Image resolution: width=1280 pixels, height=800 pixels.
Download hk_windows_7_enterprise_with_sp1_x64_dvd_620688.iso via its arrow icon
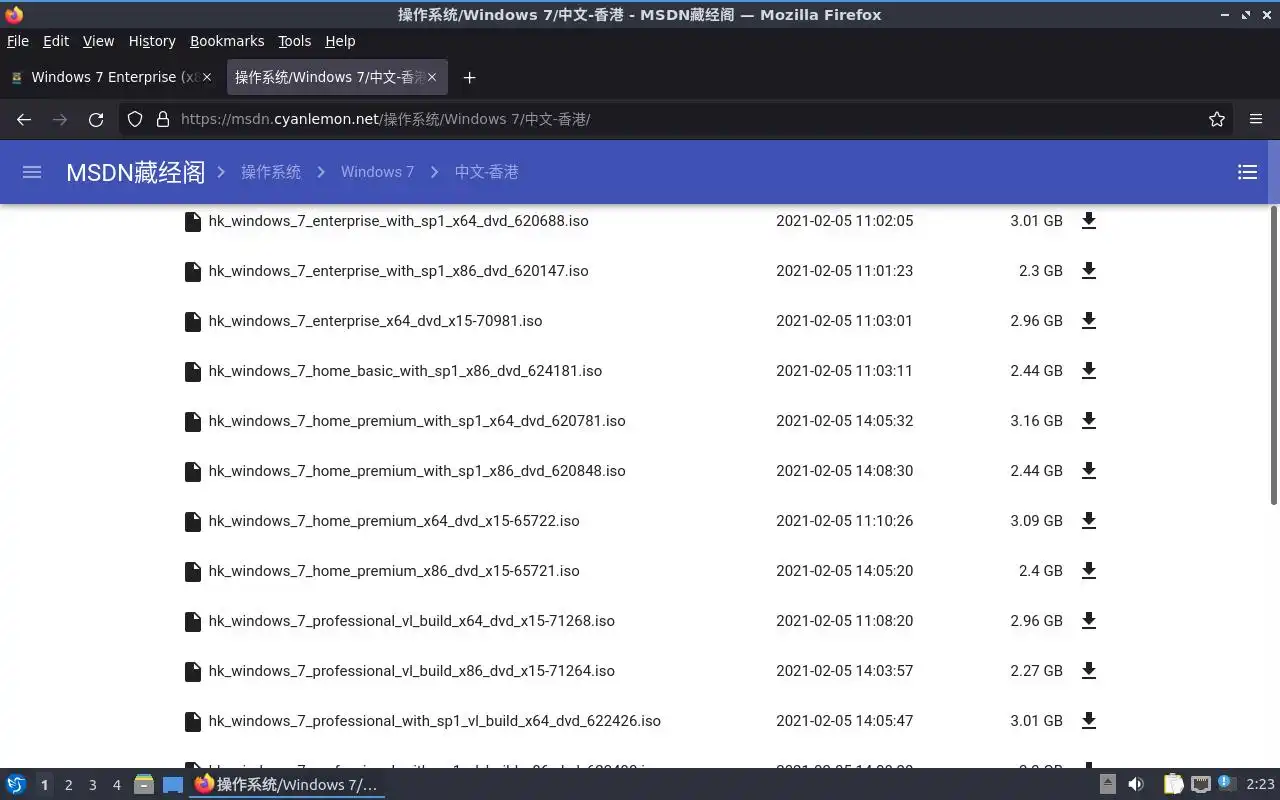pyautogui.click(x=1089, y=221)
